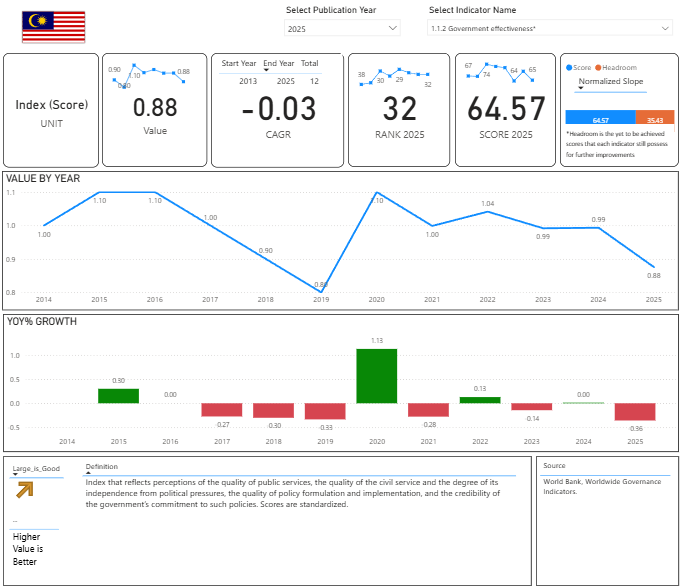Click the Malaysia flag image
Image resolution: width=682 pixels, height=588 pixels.
[x=53, y=27]
